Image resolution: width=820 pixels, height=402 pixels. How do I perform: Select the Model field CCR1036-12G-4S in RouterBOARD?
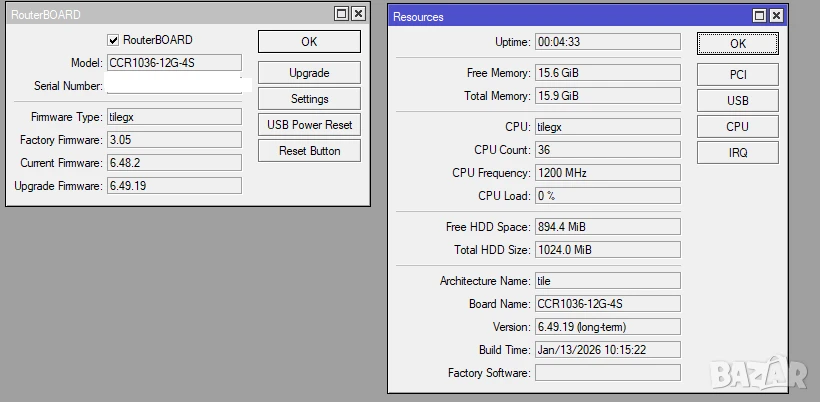[x=174, y=63]
